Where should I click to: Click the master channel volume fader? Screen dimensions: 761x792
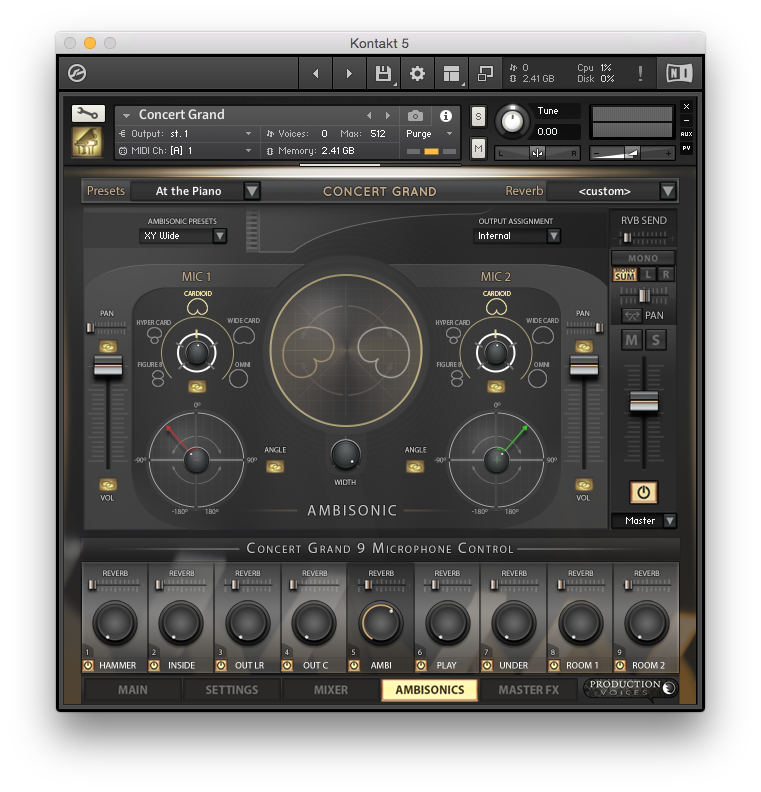[x=644, y=402]
